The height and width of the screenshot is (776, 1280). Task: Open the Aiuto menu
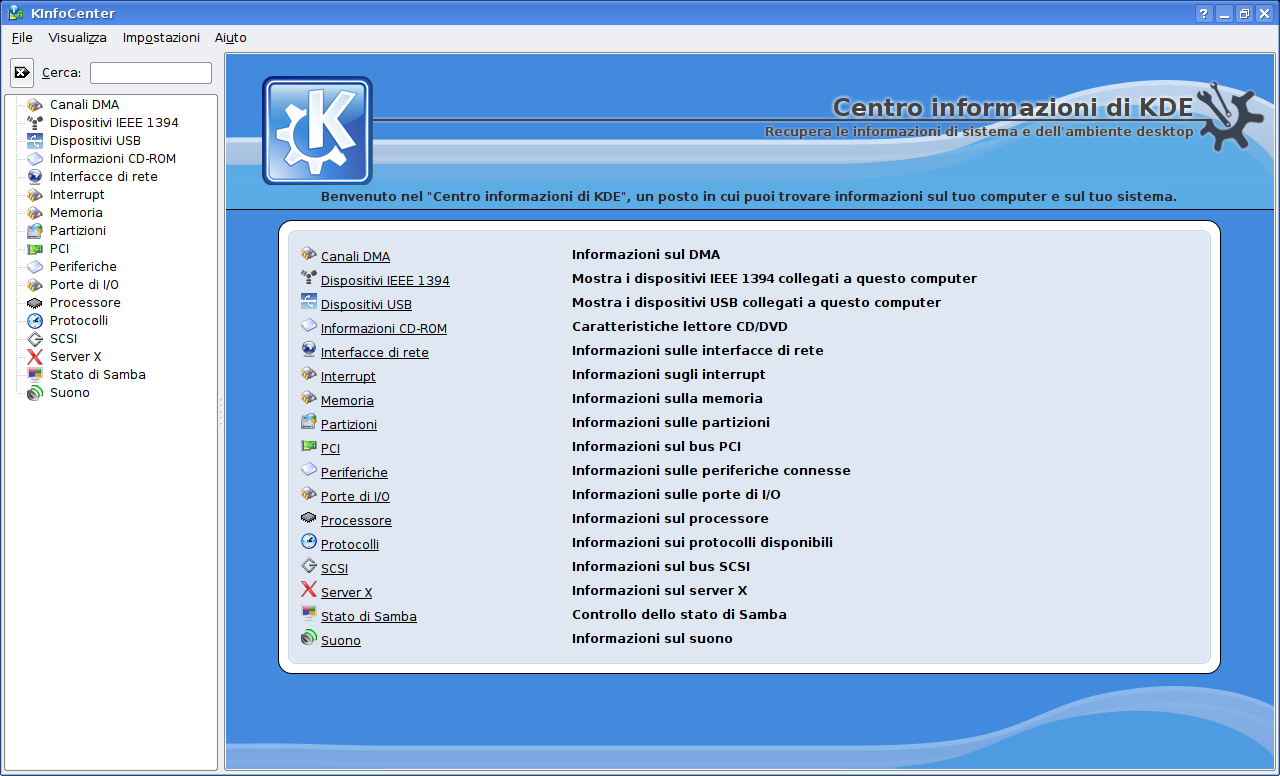coord(231,38)
